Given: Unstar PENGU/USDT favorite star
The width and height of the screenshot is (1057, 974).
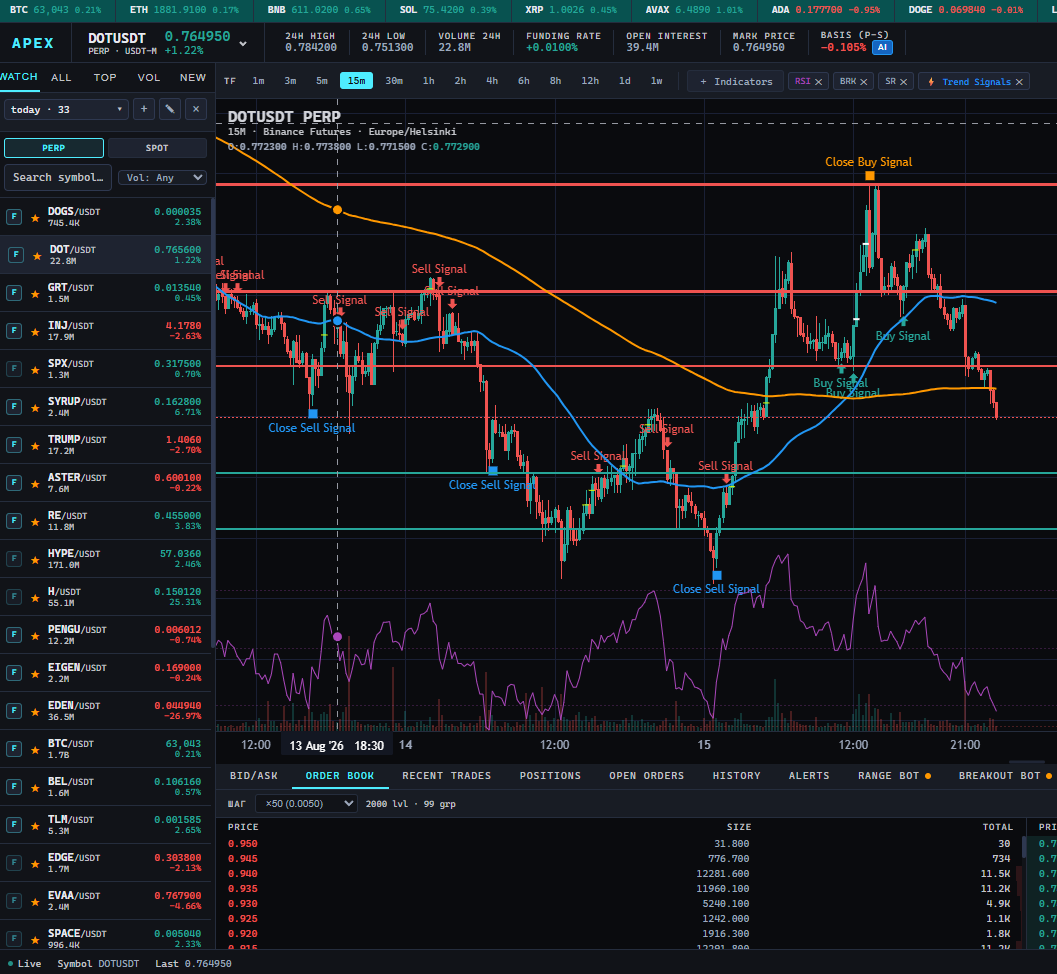Looking at the screenshot, I should tap(35, 636).
